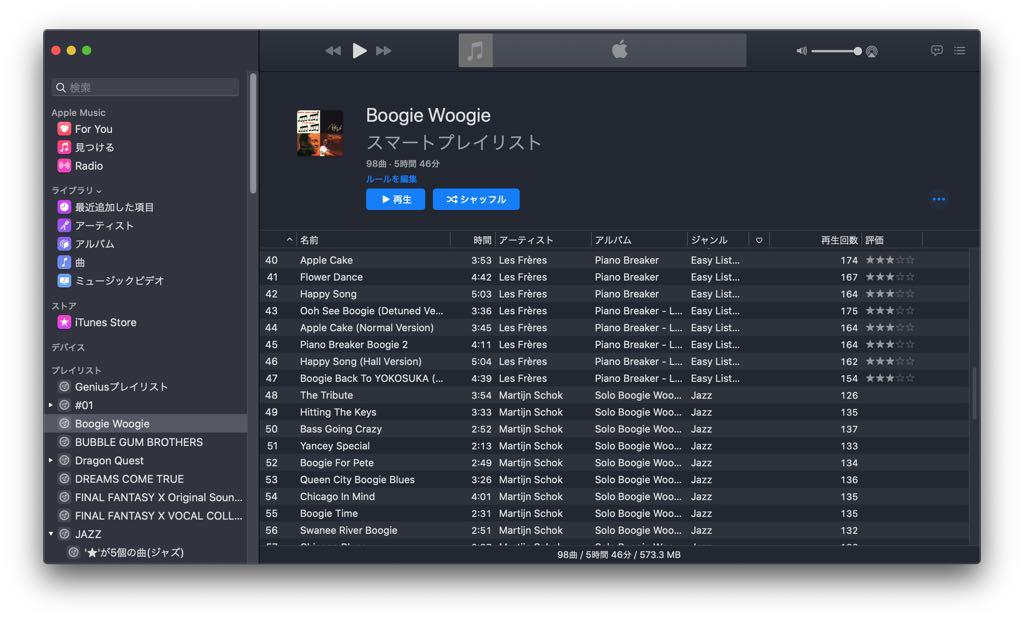The height and width of the screenshot is (621, 1024).
Task: Expand the Dragon Quest playlist folder
Action: coord(51,460)
